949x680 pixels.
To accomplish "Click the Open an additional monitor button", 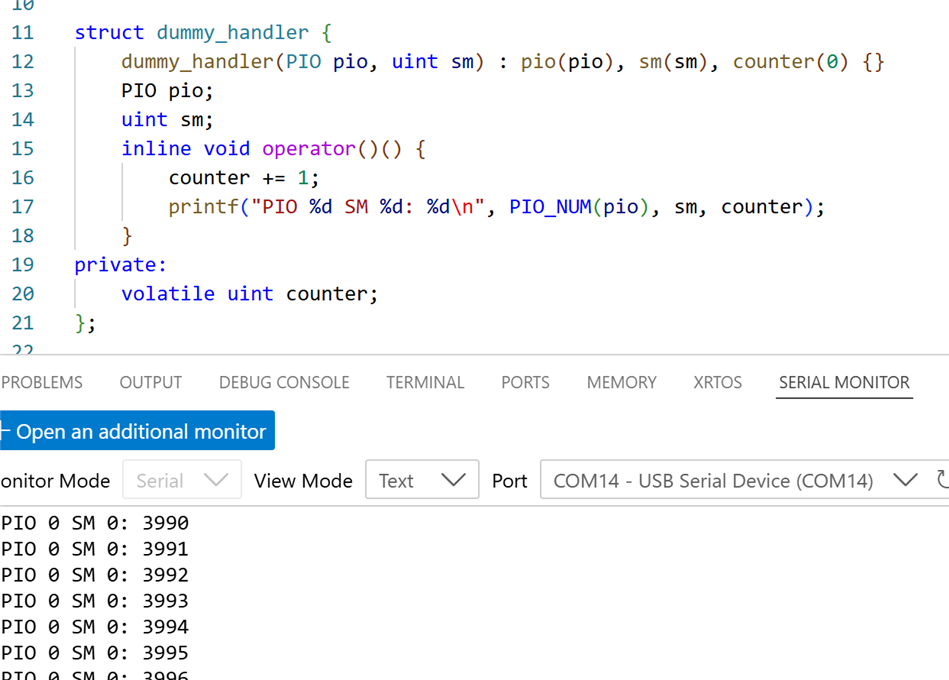I will pos(137,431).
